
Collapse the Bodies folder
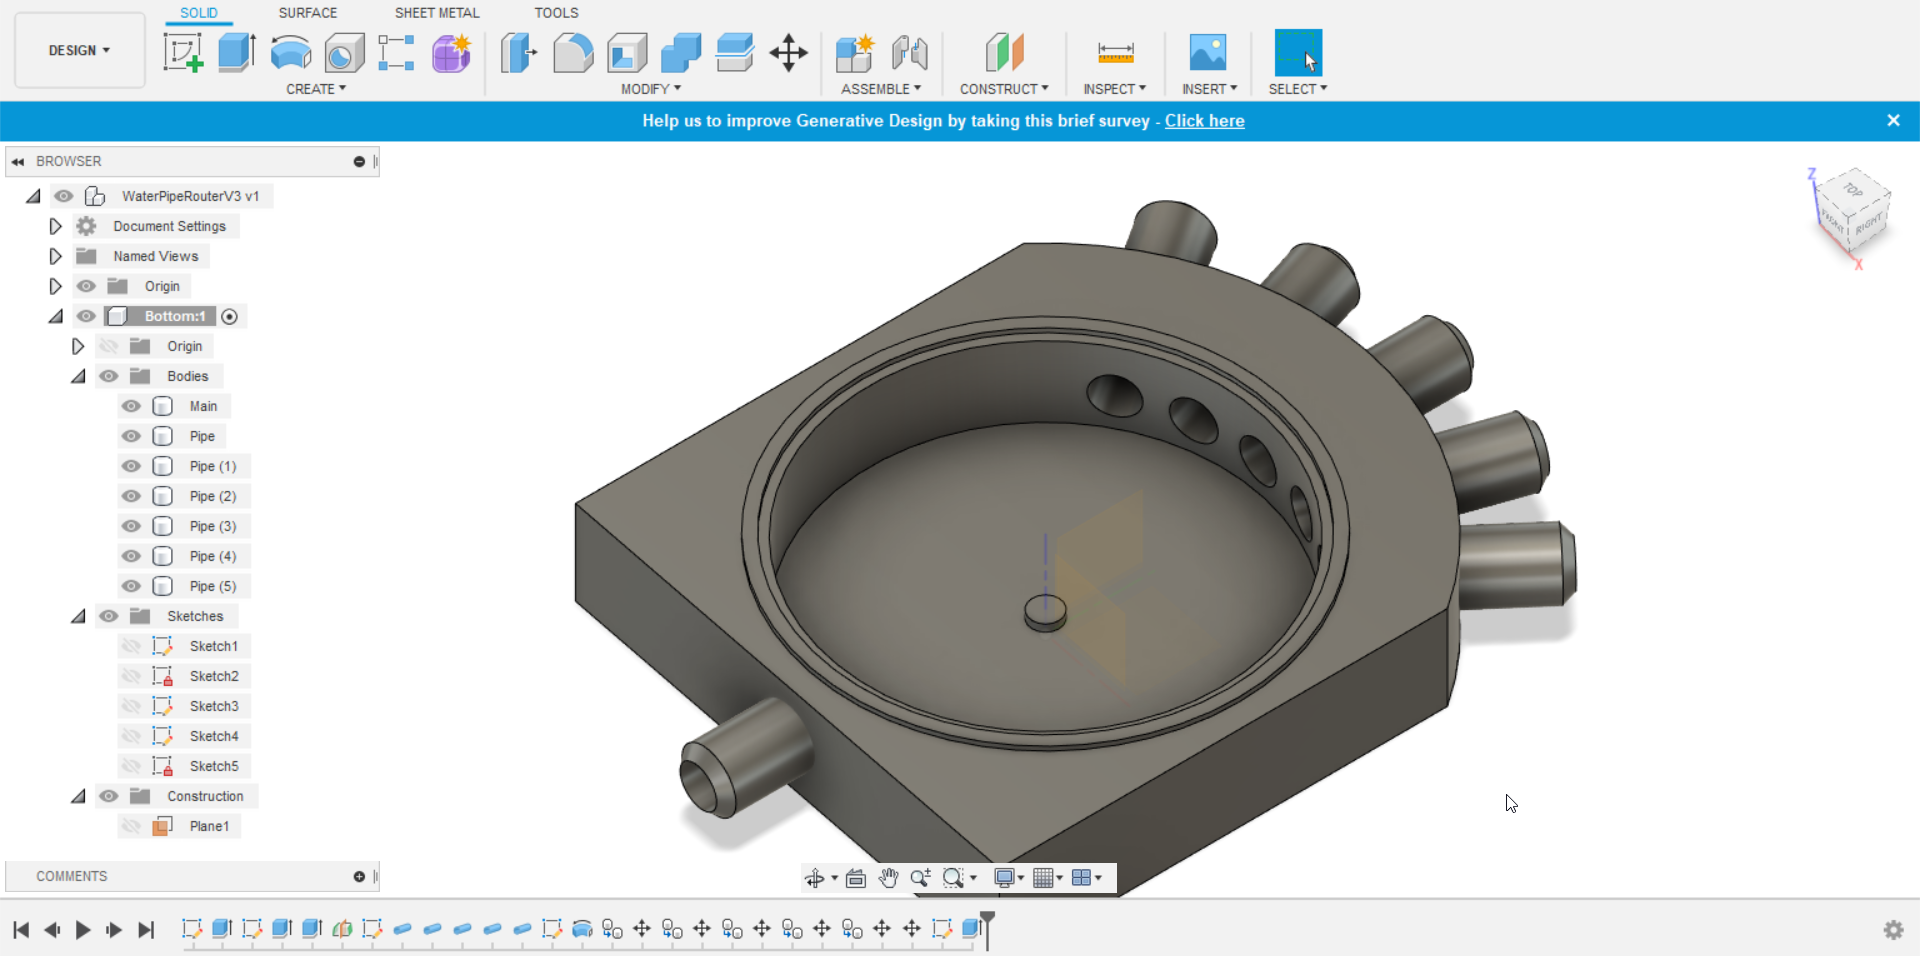click(78, 376)
